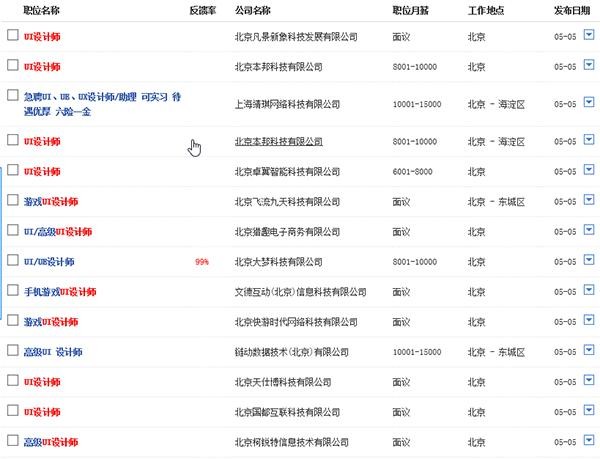600x459 pixels.
Task: Tick the checkbox for 手机游戏UI设计师 row
Action: [x=12, y=290]
